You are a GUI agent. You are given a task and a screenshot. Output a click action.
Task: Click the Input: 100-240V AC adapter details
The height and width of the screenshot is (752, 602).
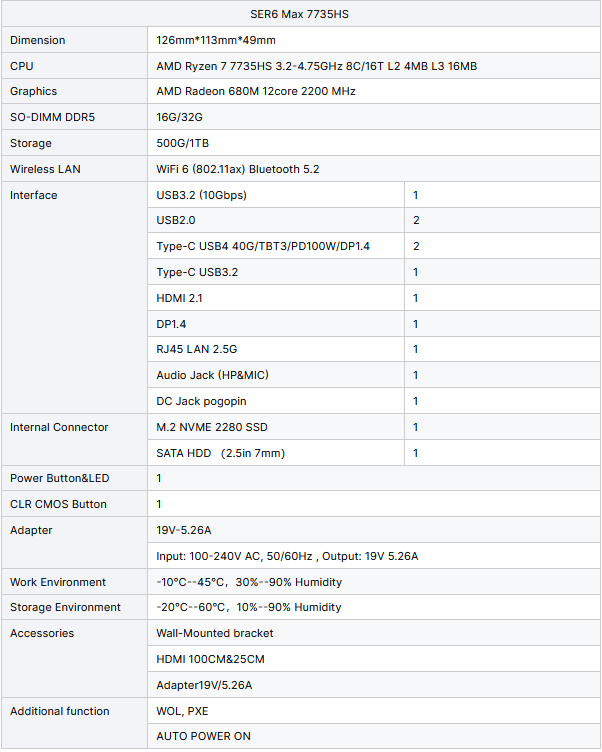[x=287, y=556]
